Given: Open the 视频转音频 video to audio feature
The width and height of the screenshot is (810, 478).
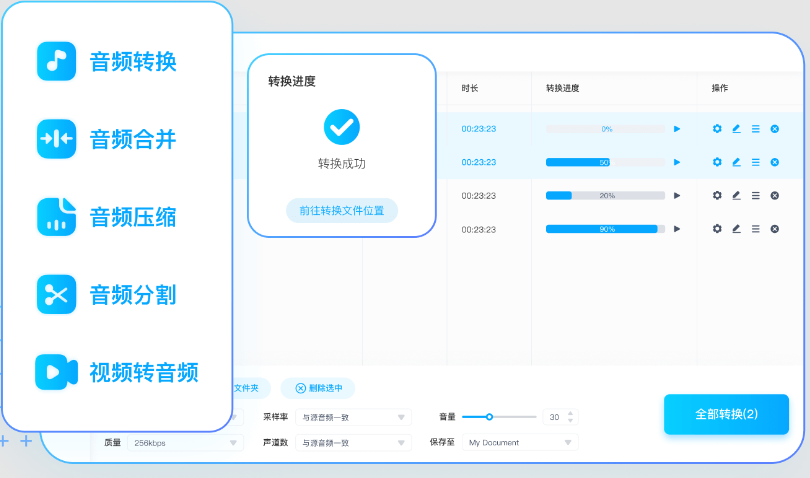Looking at the screenshot, I should click(x=117, y=372).
